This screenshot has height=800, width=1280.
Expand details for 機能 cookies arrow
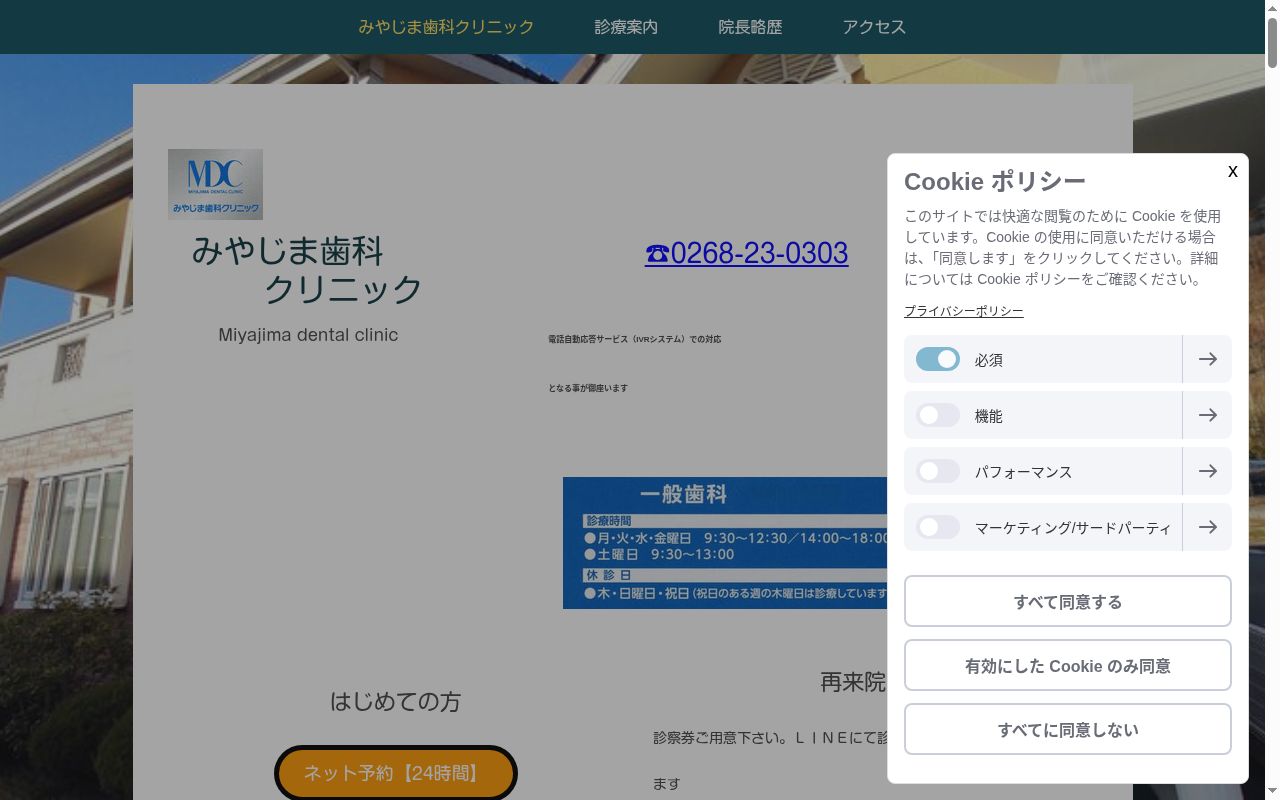point(1207,415)
